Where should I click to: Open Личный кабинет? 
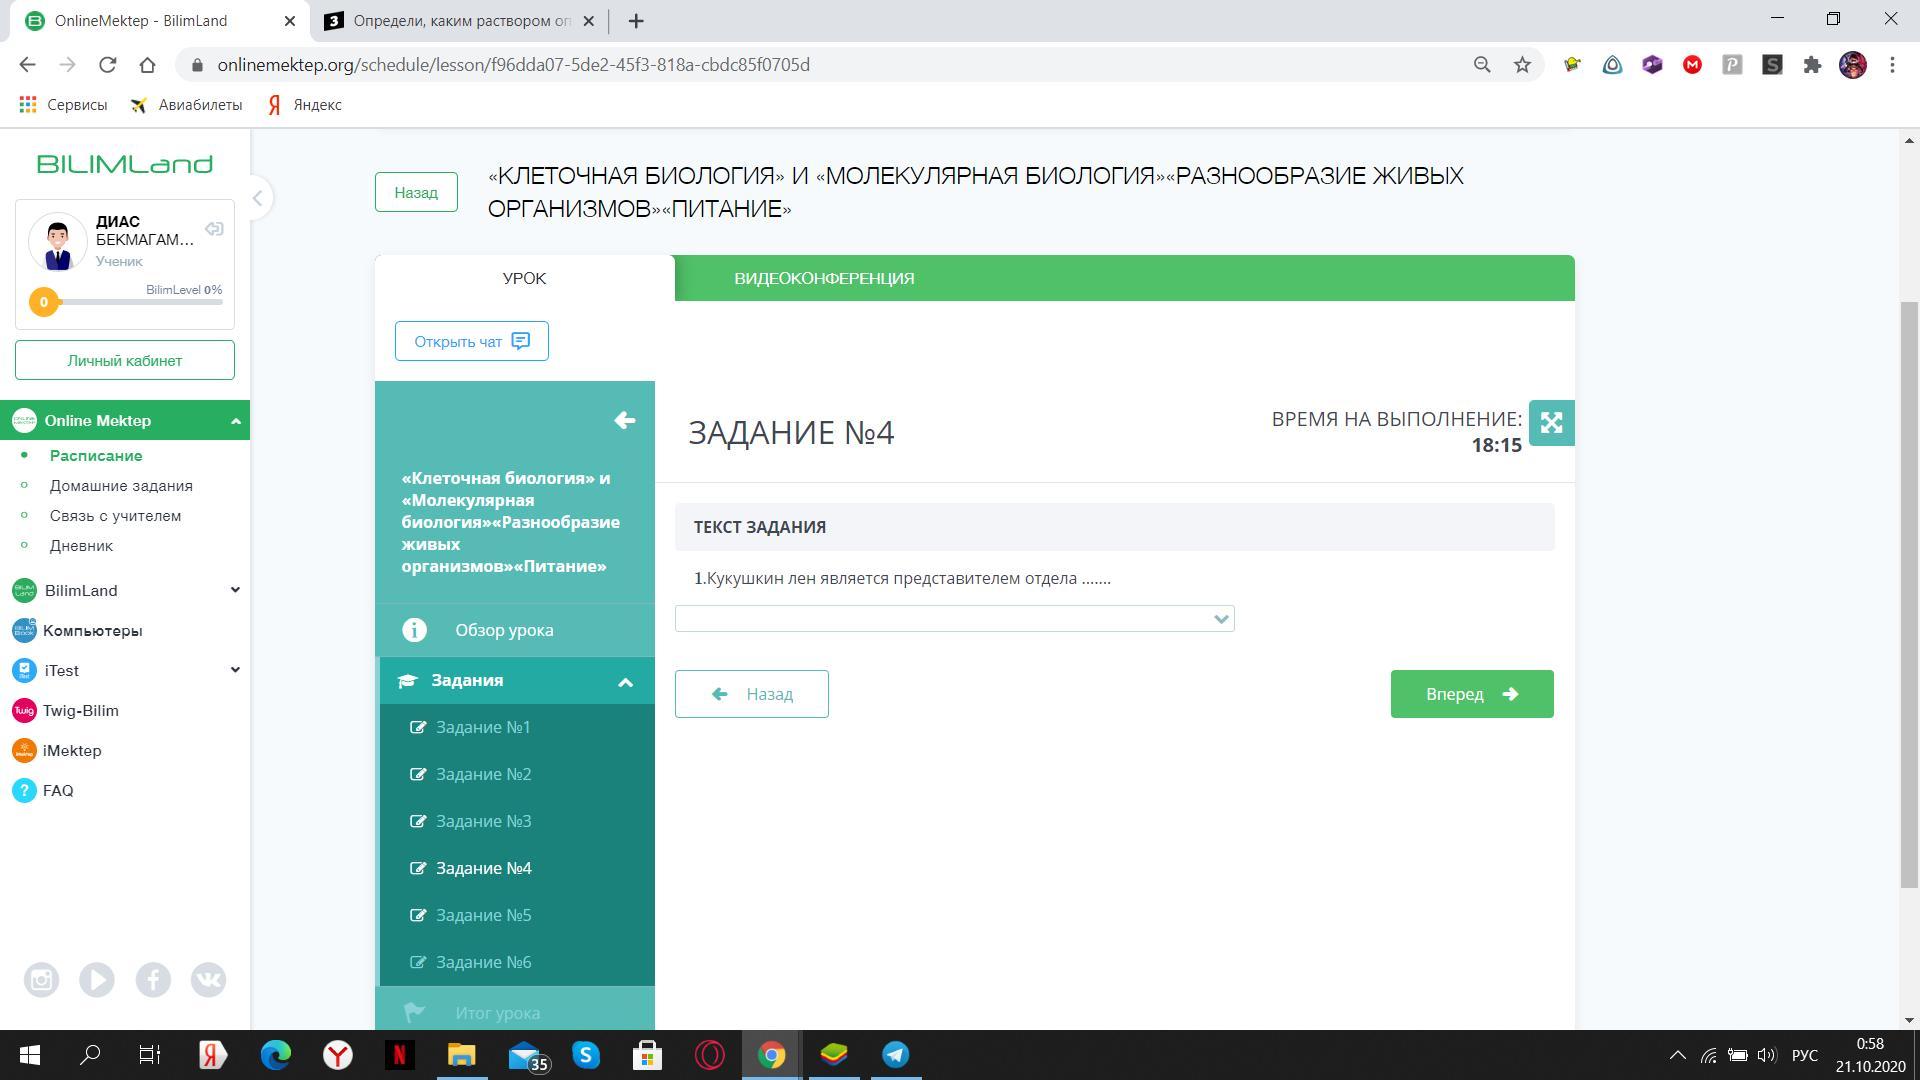click(125, 360)
